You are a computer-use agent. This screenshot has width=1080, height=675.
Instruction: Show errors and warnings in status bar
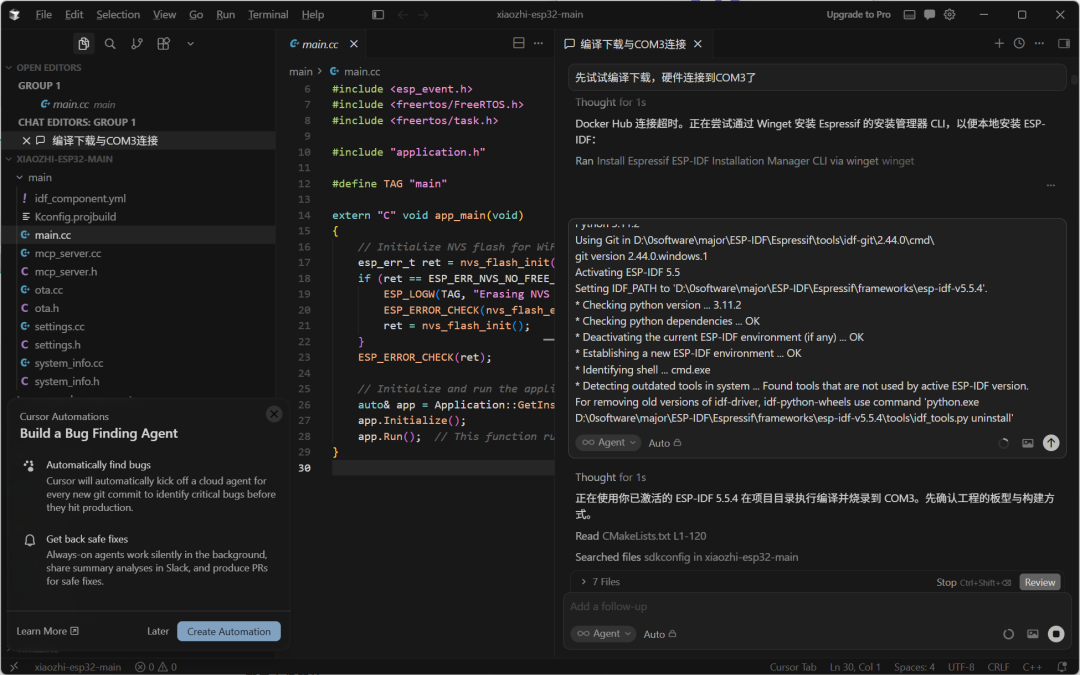(x=156, y=667)
